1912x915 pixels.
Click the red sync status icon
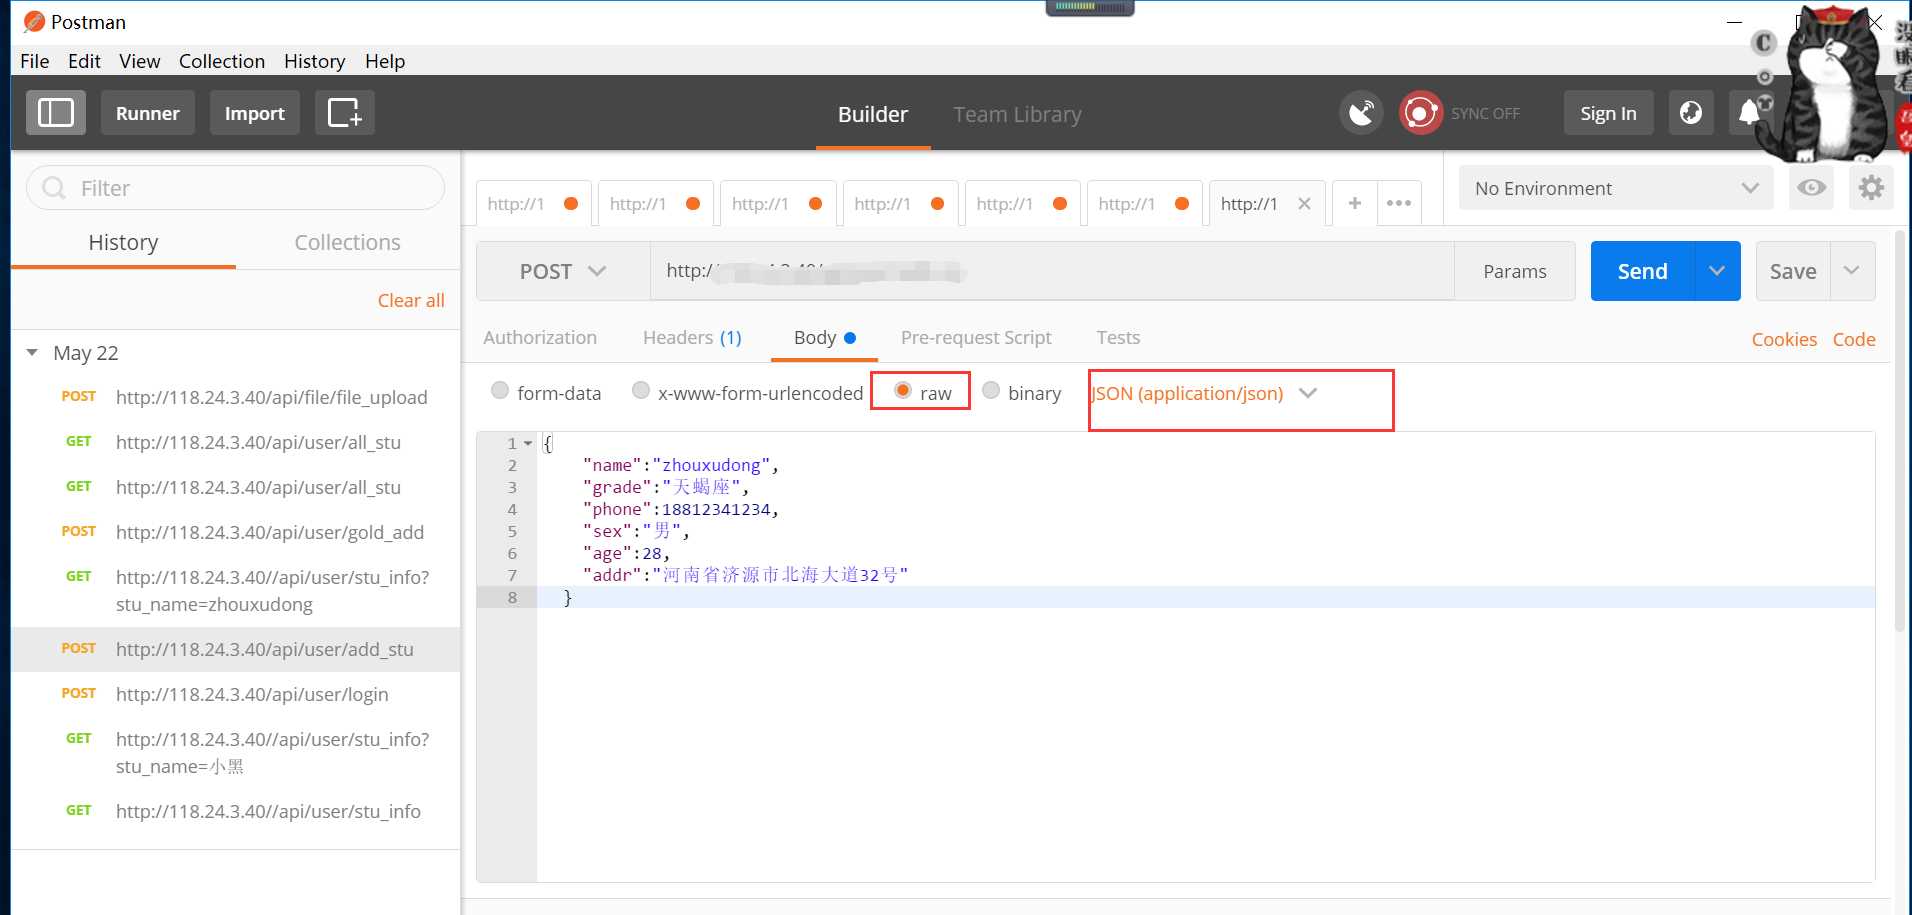1420,113
